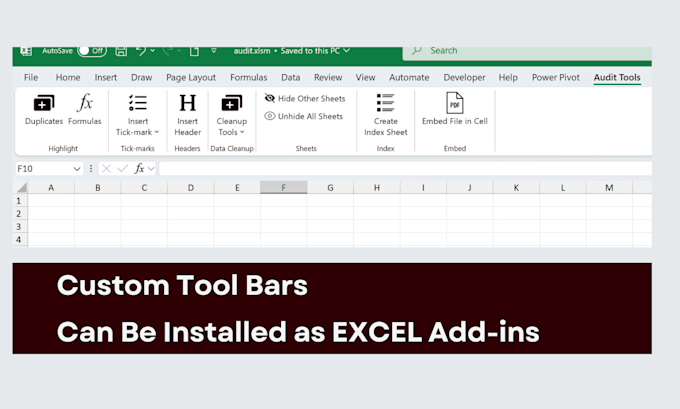This screenshot has height=409, width=680.
Task: Highlight formulas with the fx Formulas icon
Action: pyautogui.click(x=85, y=103)
